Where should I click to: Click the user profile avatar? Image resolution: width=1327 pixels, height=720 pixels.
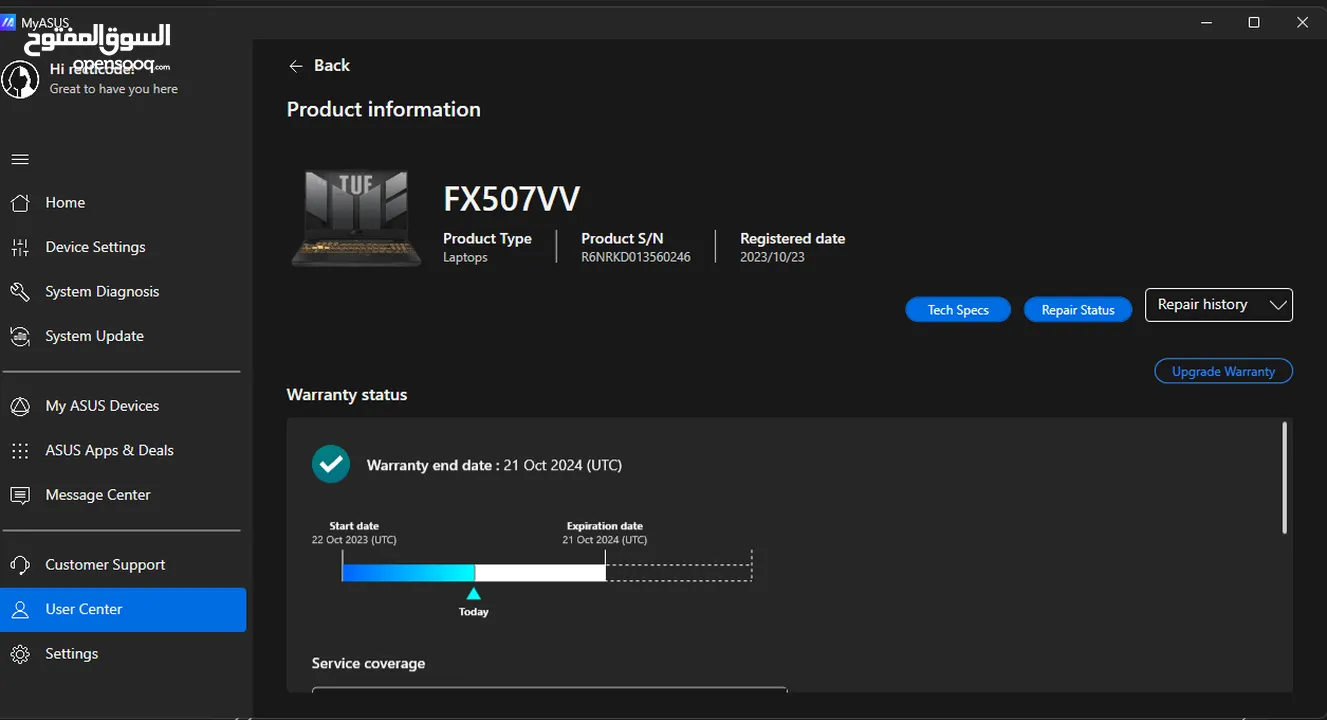click(20, 80)
